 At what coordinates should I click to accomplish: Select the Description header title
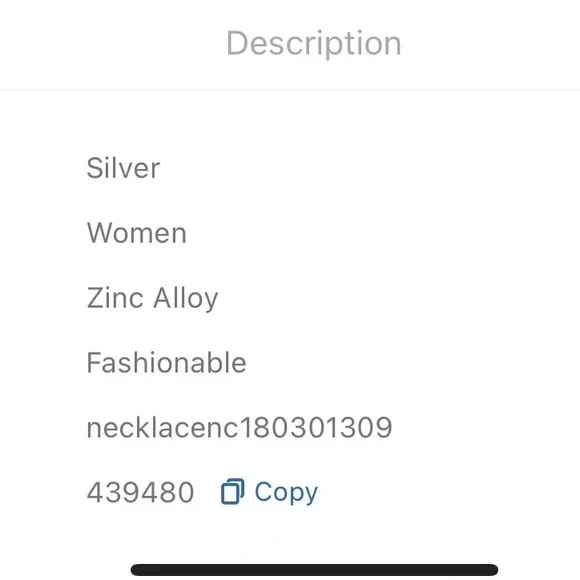tap(314, 44)
